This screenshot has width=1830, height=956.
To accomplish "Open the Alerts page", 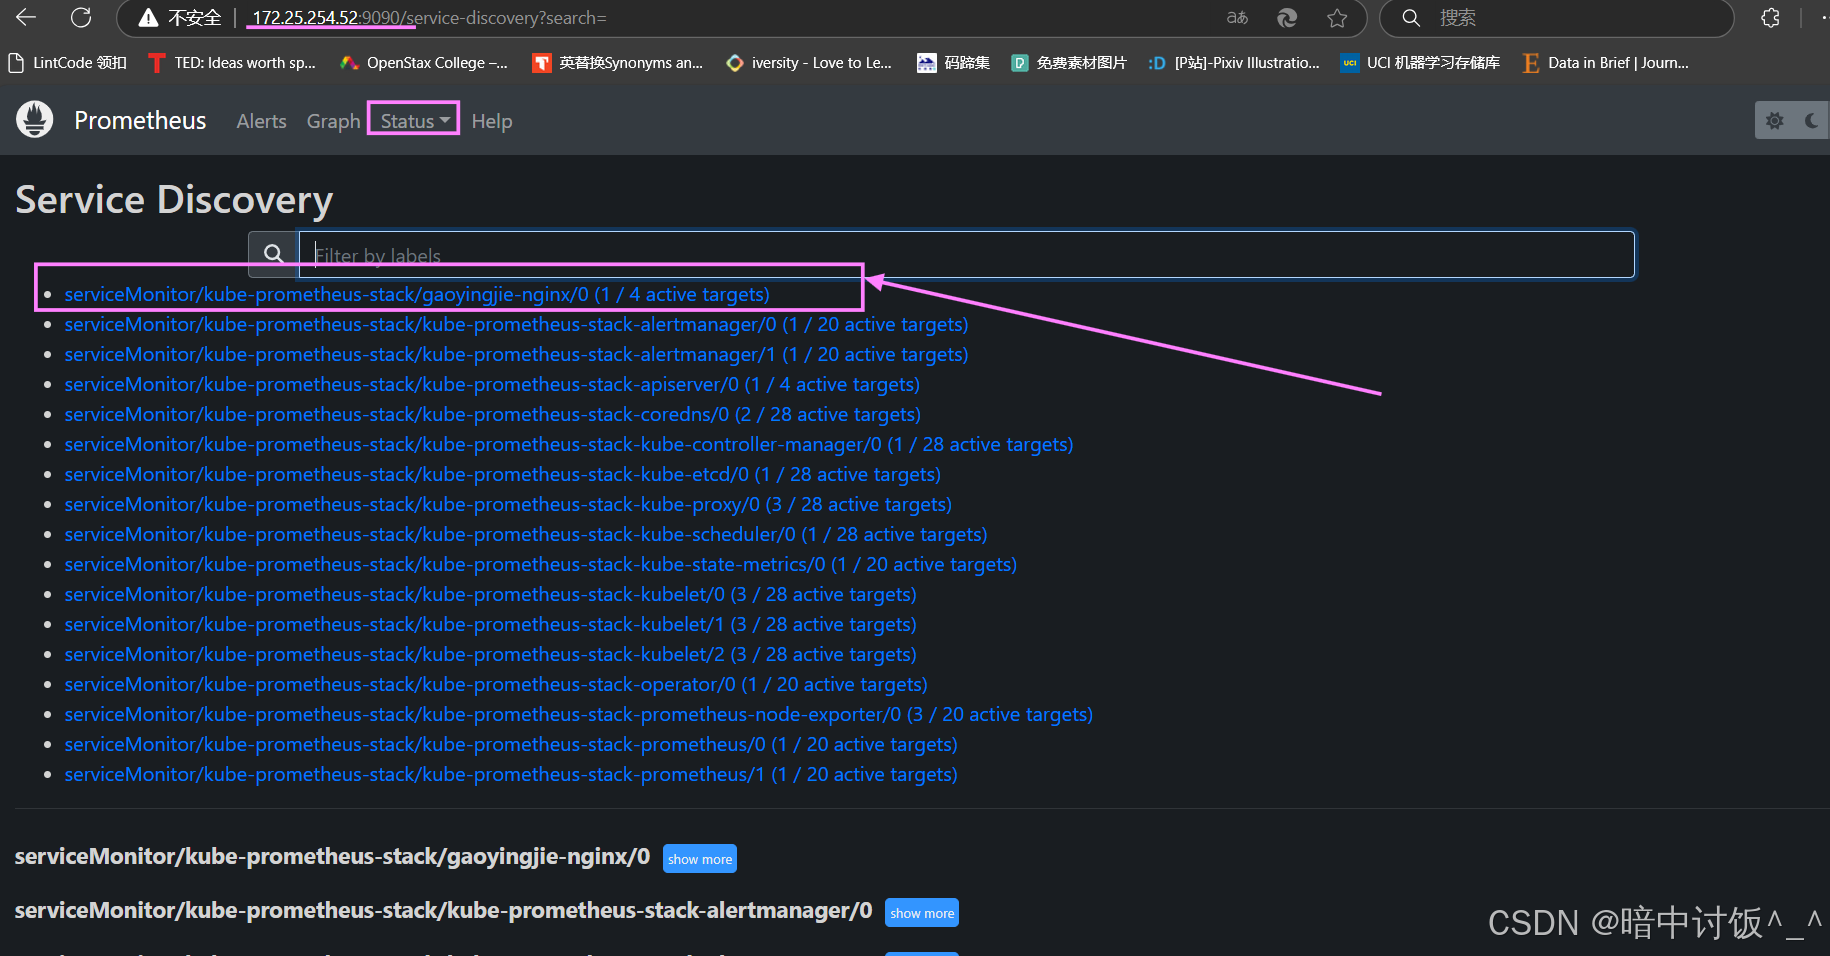I will pyautogui.click(x=261, y=121).
